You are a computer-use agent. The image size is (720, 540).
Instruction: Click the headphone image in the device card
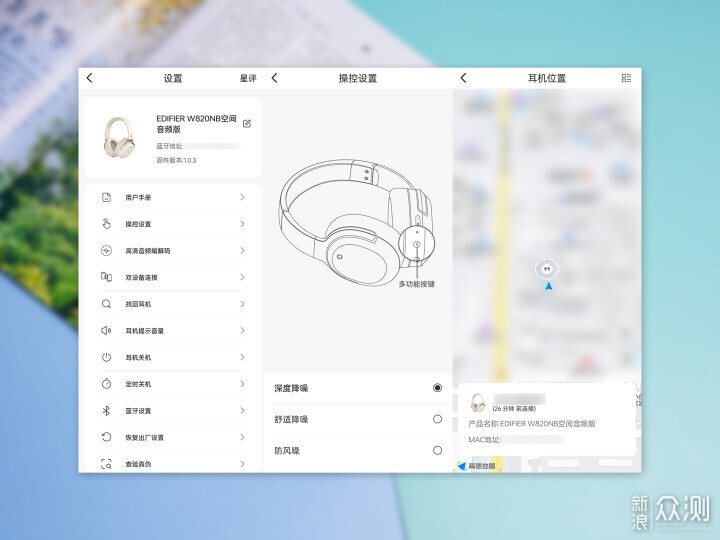pos(119,138)
